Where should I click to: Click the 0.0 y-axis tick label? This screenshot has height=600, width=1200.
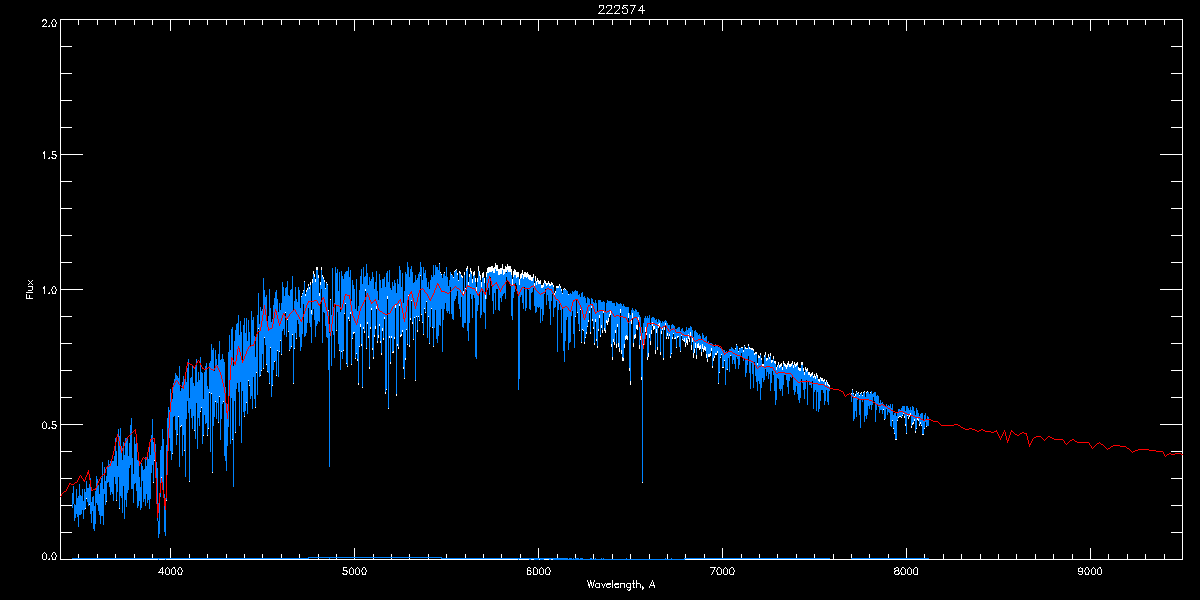(x=48, y=555)
